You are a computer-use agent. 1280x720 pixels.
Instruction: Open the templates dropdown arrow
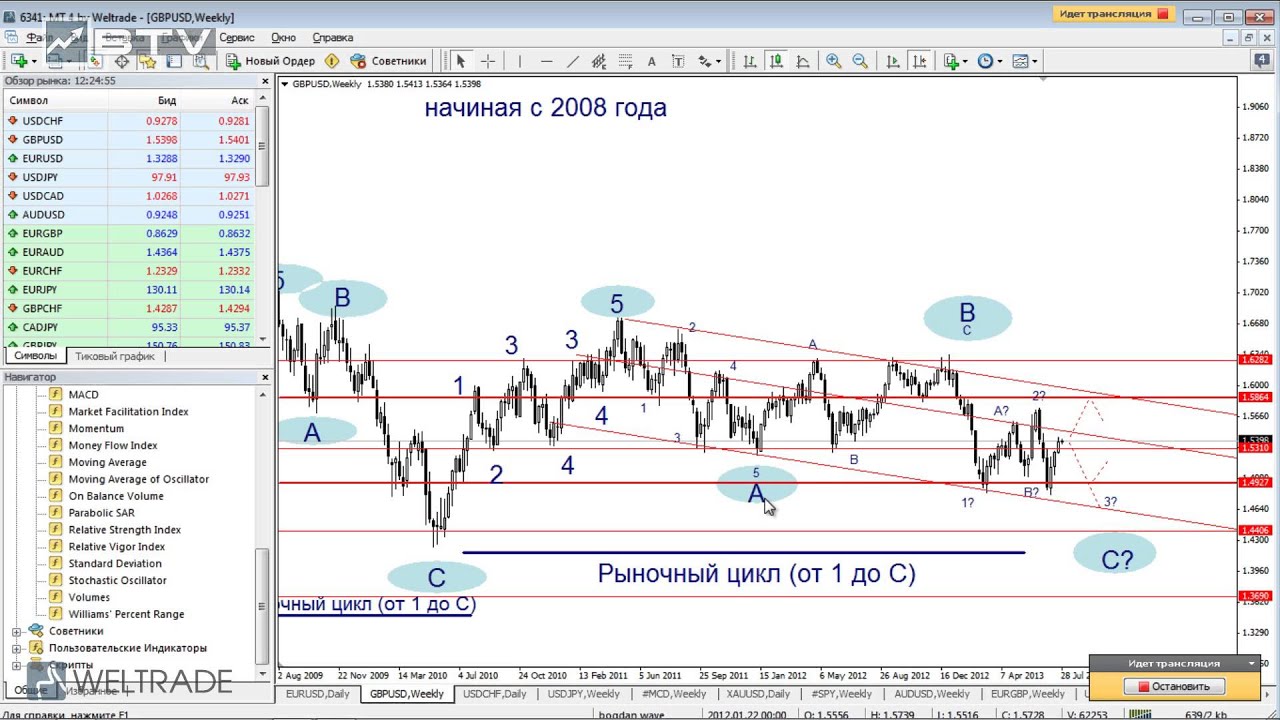(1035, 61)
